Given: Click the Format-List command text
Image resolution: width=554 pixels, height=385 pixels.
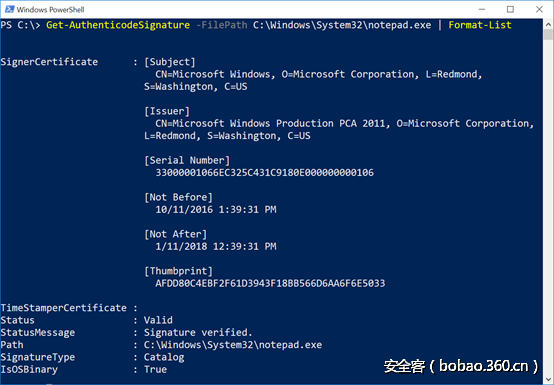Looking at the screenshot, I should [480, 25].
